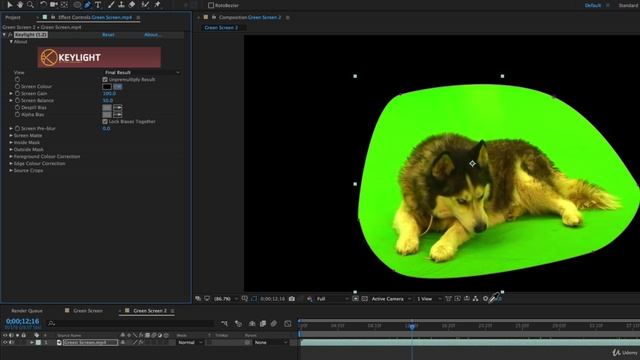Expand Foreground Colour Correction group
The width and height of the screenshot is (640, 360).
pyautogui.click(x=11, y=156)
